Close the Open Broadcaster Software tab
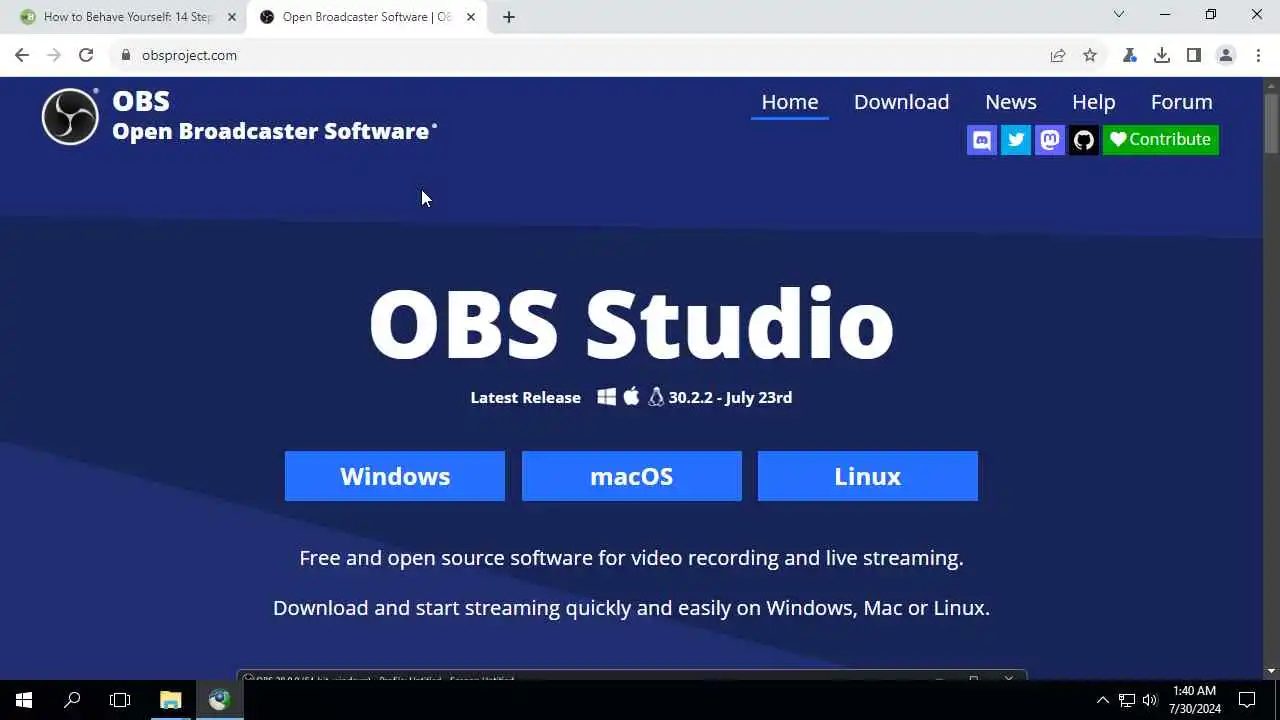 pyautogui.click(x=471, y=17)
